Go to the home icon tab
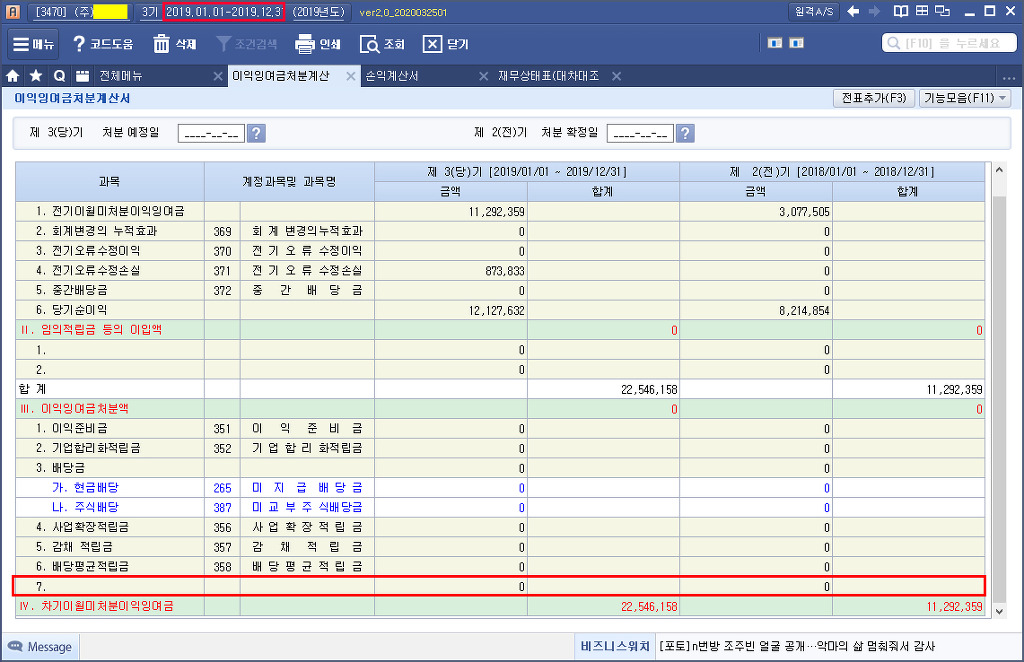This screenshot has width=1024, height=662. [13, 76]
